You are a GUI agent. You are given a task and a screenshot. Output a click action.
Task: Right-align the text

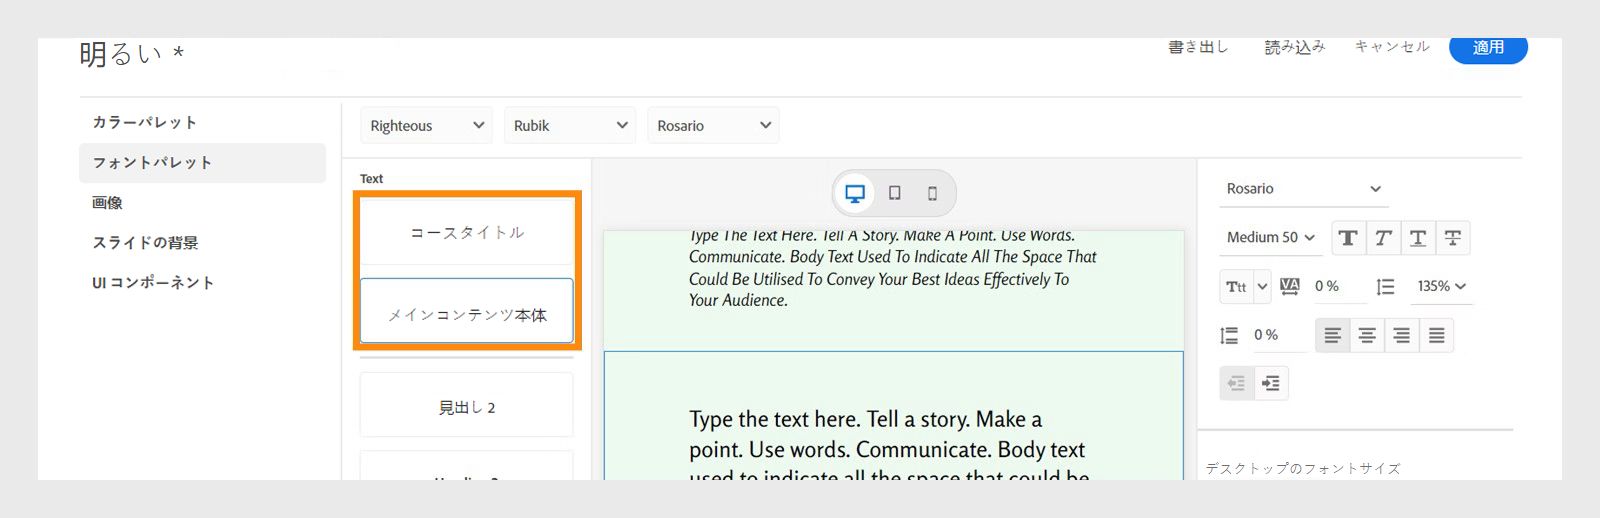coord(1402,336)
